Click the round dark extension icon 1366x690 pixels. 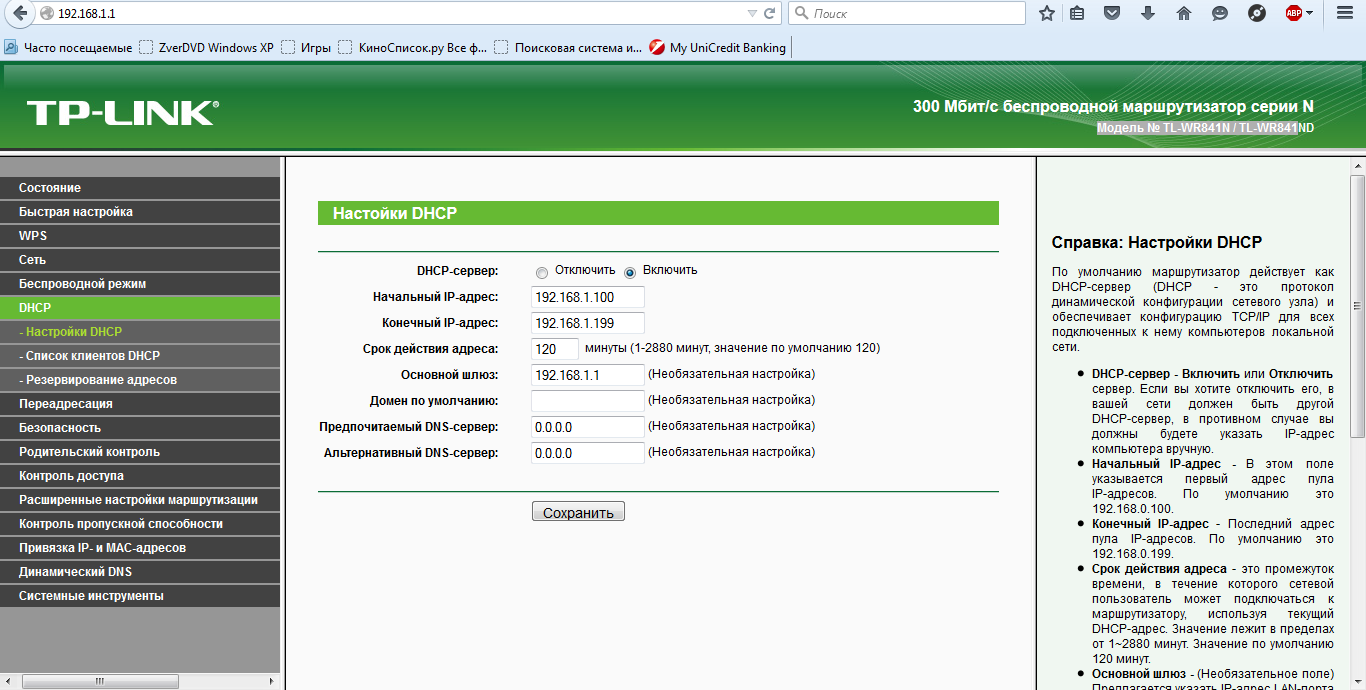click(1257, 13)
